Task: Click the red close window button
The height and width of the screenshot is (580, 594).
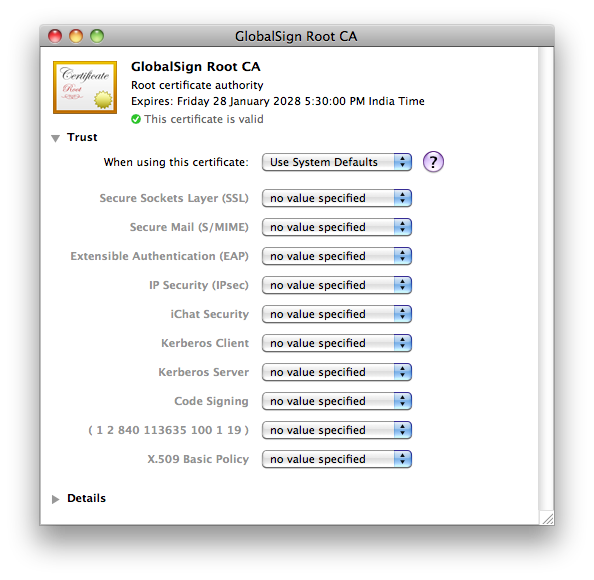Action: click(x=55, y=36)
